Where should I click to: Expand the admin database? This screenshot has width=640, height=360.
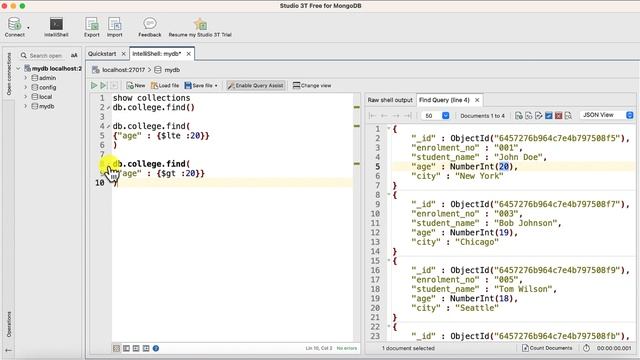click(25, 78)
